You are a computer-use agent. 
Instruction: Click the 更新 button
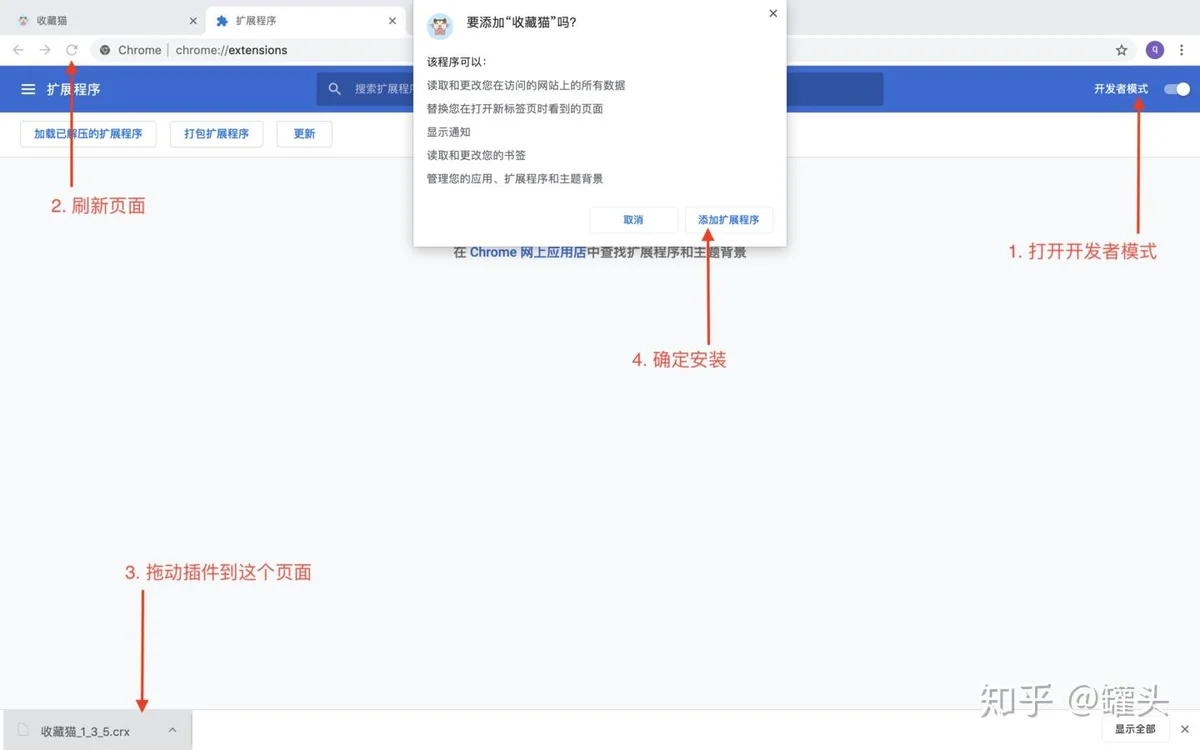304,134
